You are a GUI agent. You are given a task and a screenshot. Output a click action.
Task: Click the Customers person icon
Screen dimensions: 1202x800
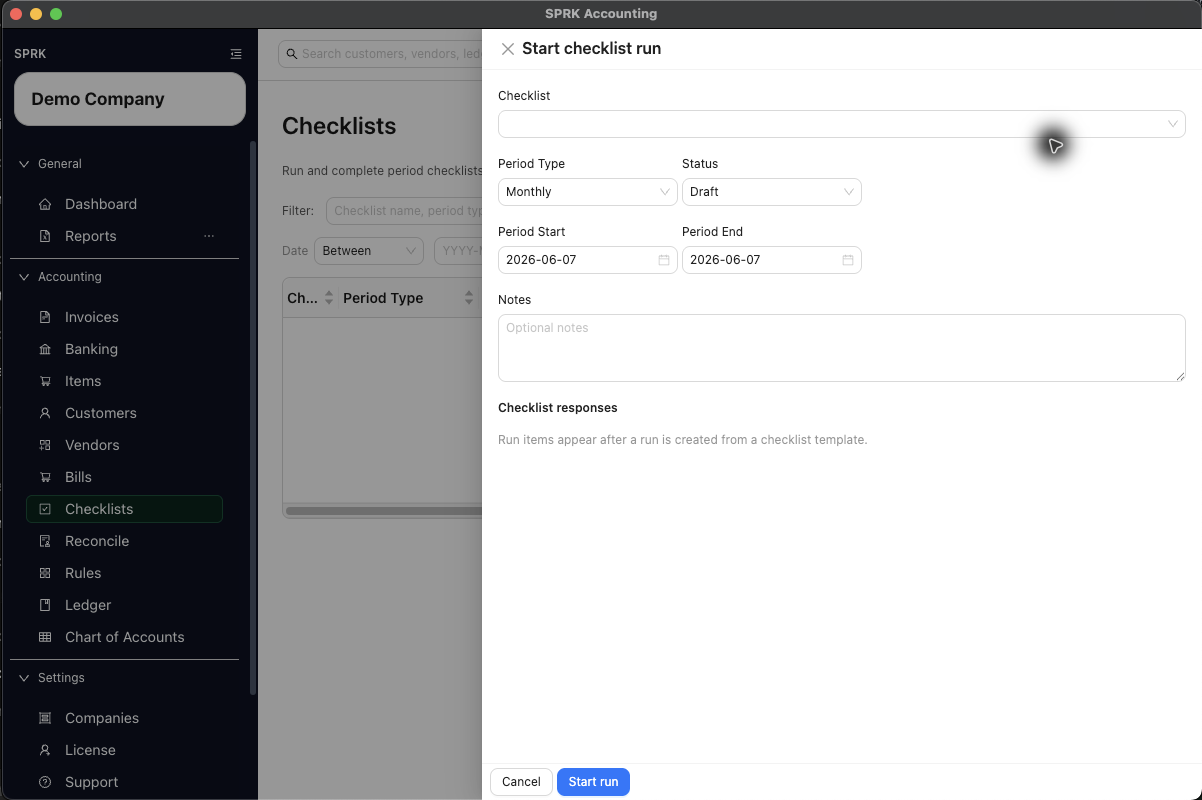(x=45, y=413)
